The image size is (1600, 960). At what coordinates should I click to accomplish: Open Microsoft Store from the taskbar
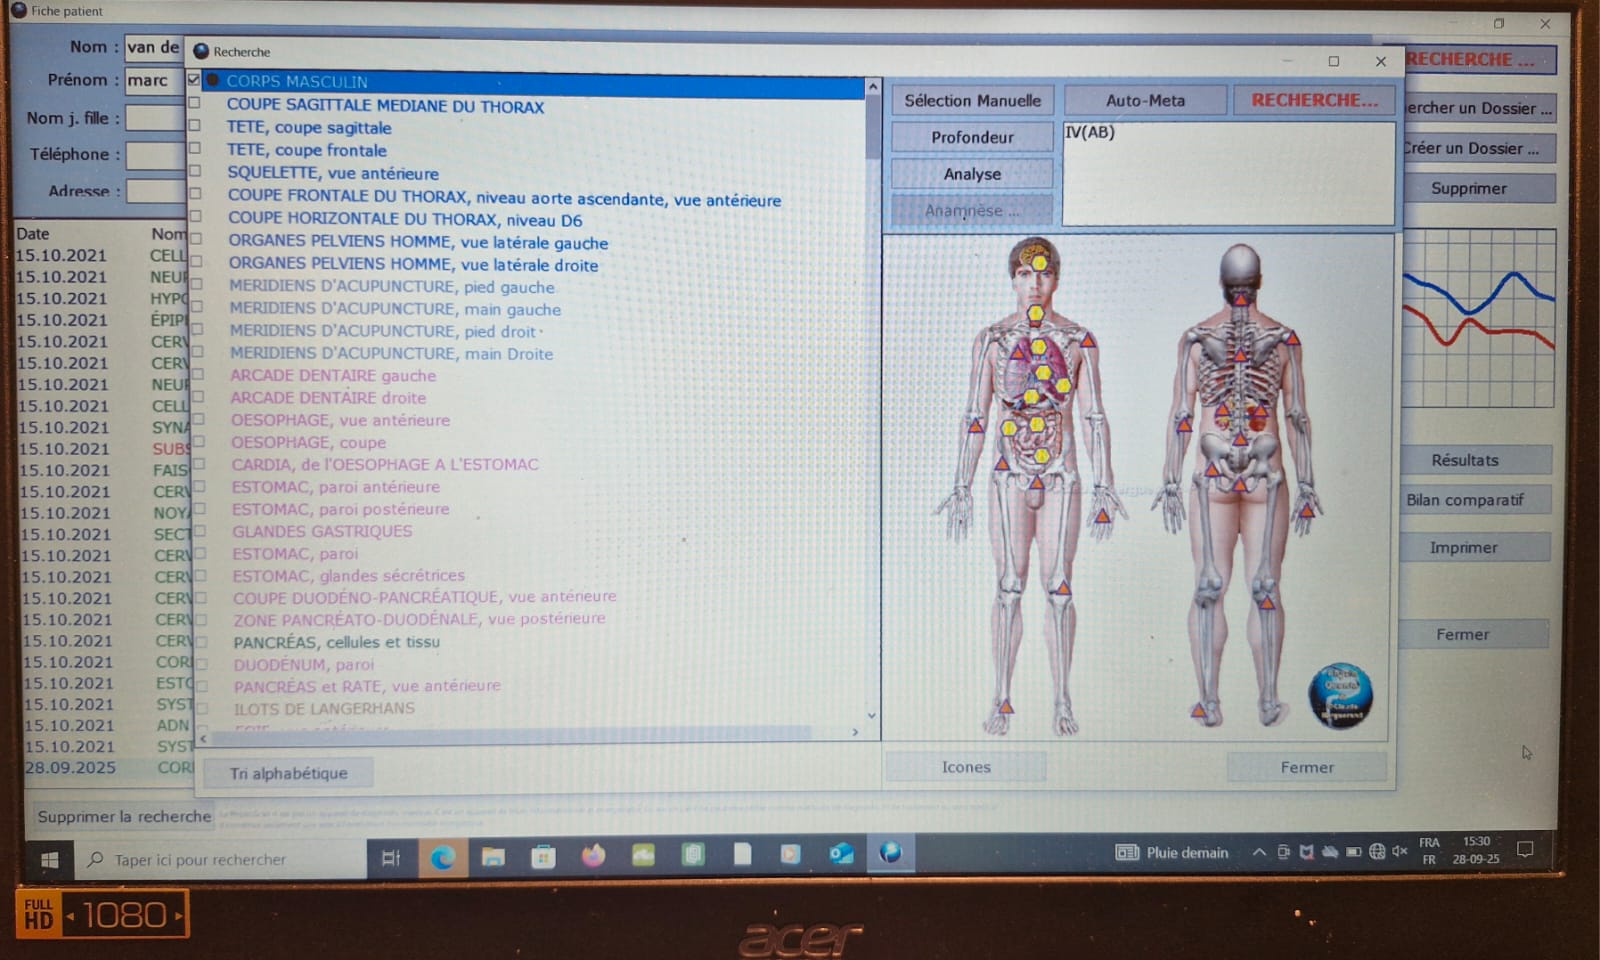click(x=543, y=856)
